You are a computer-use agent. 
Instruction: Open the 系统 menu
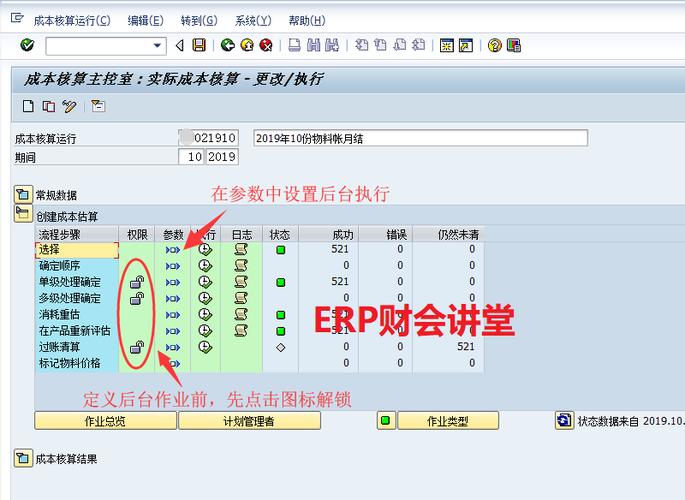253,21
